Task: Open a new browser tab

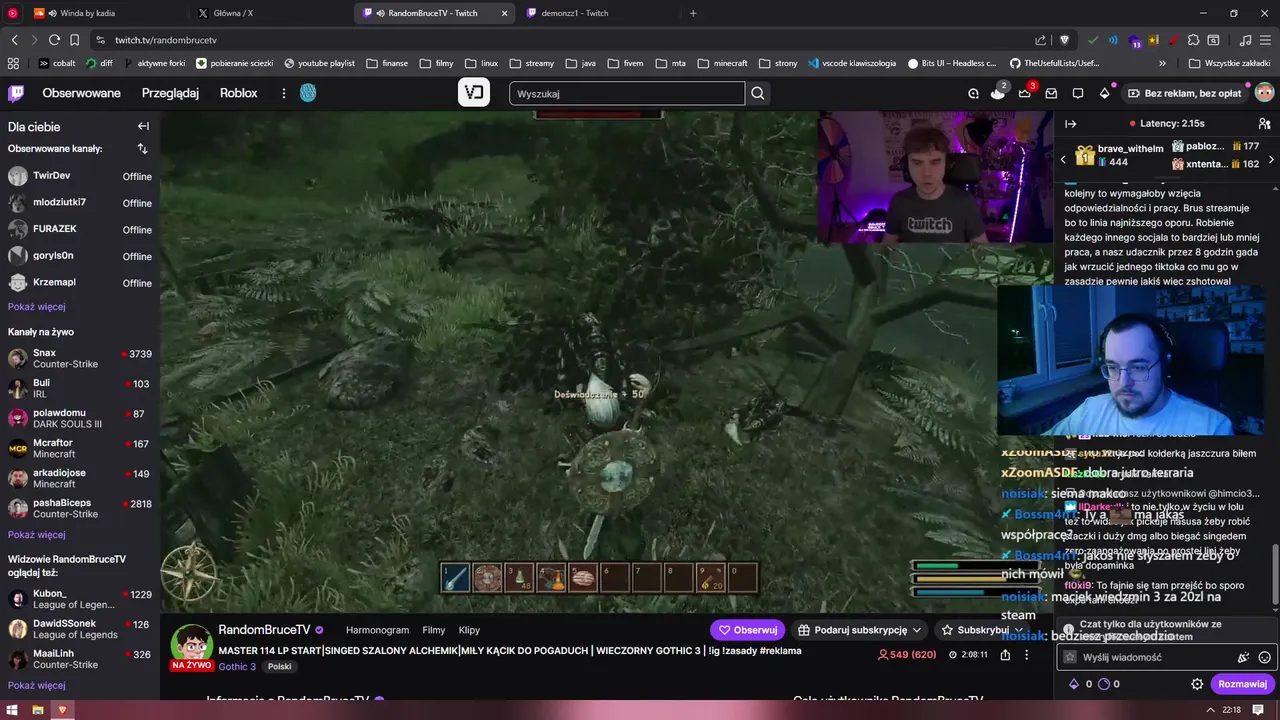Action: pos(693,13)
